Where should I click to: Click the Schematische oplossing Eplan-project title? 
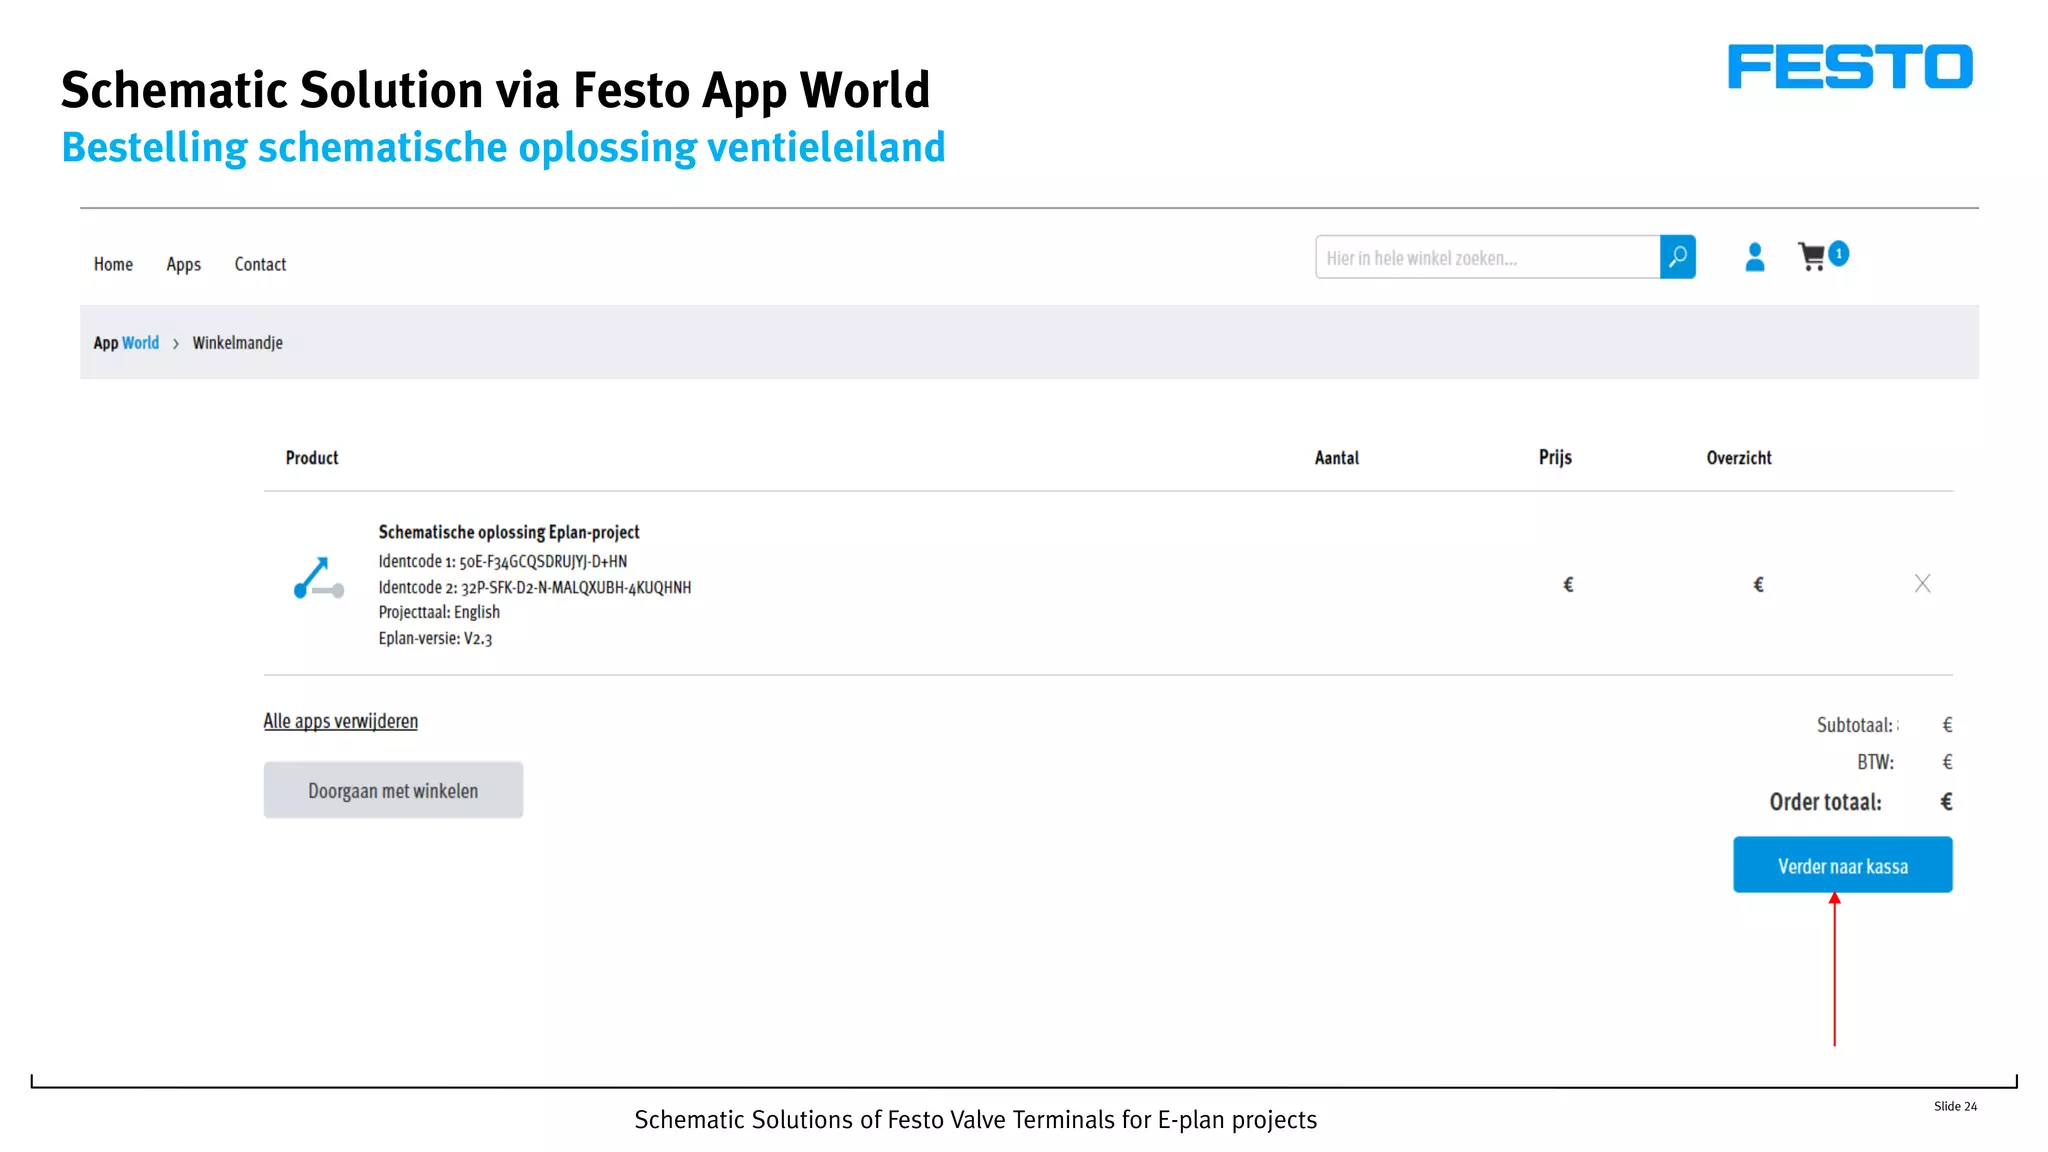(x=508, y=532)
